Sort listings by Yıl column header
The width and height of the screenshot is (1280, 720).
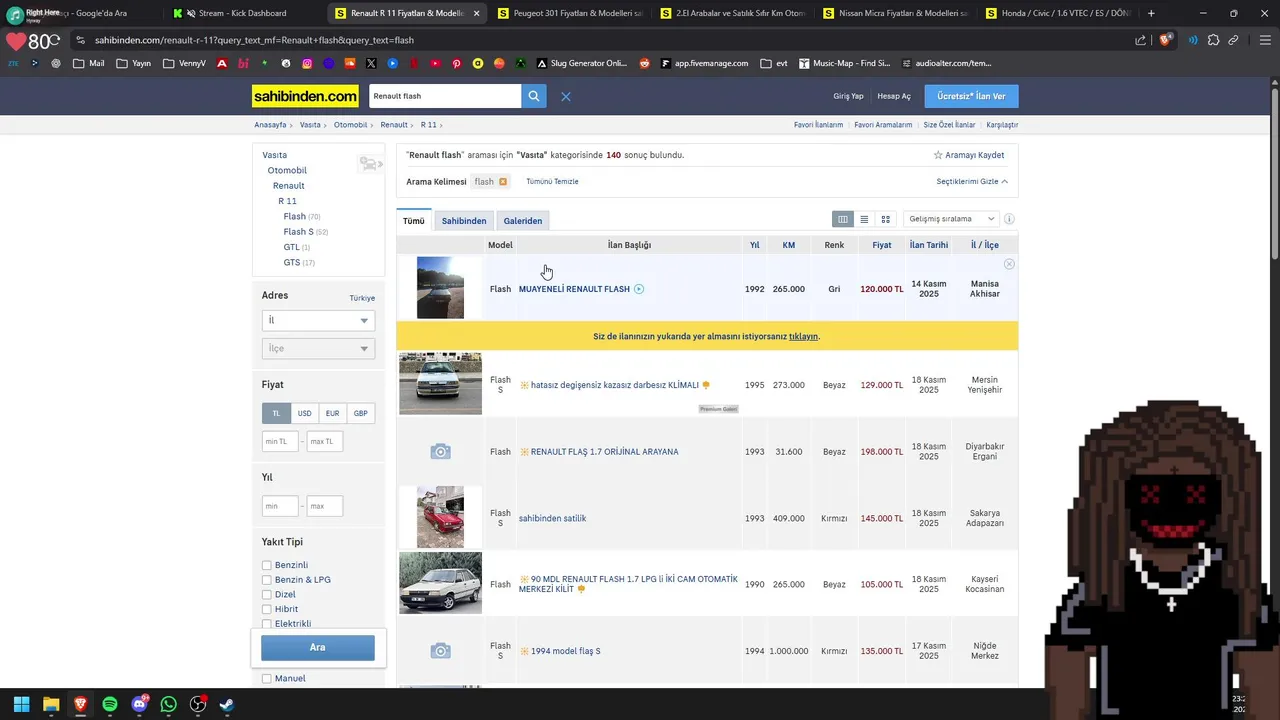(x=754, y=245)
